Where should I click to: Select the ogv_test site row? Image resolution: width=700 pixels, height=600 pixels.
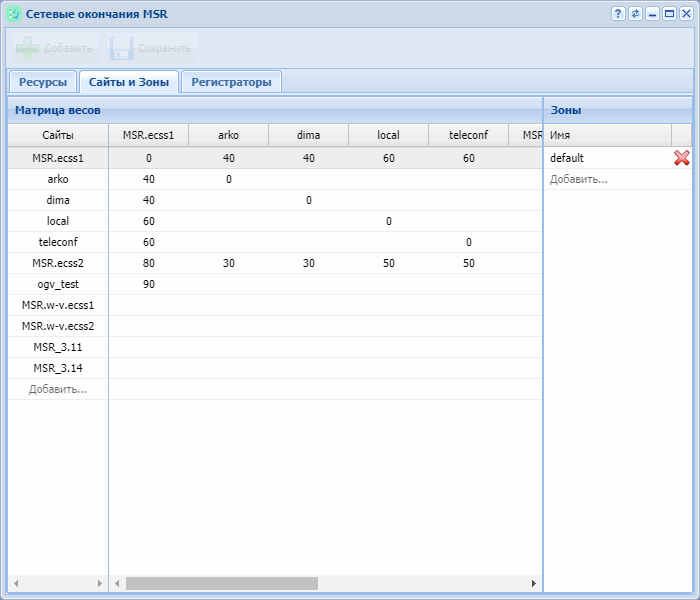tap(57, 284)
